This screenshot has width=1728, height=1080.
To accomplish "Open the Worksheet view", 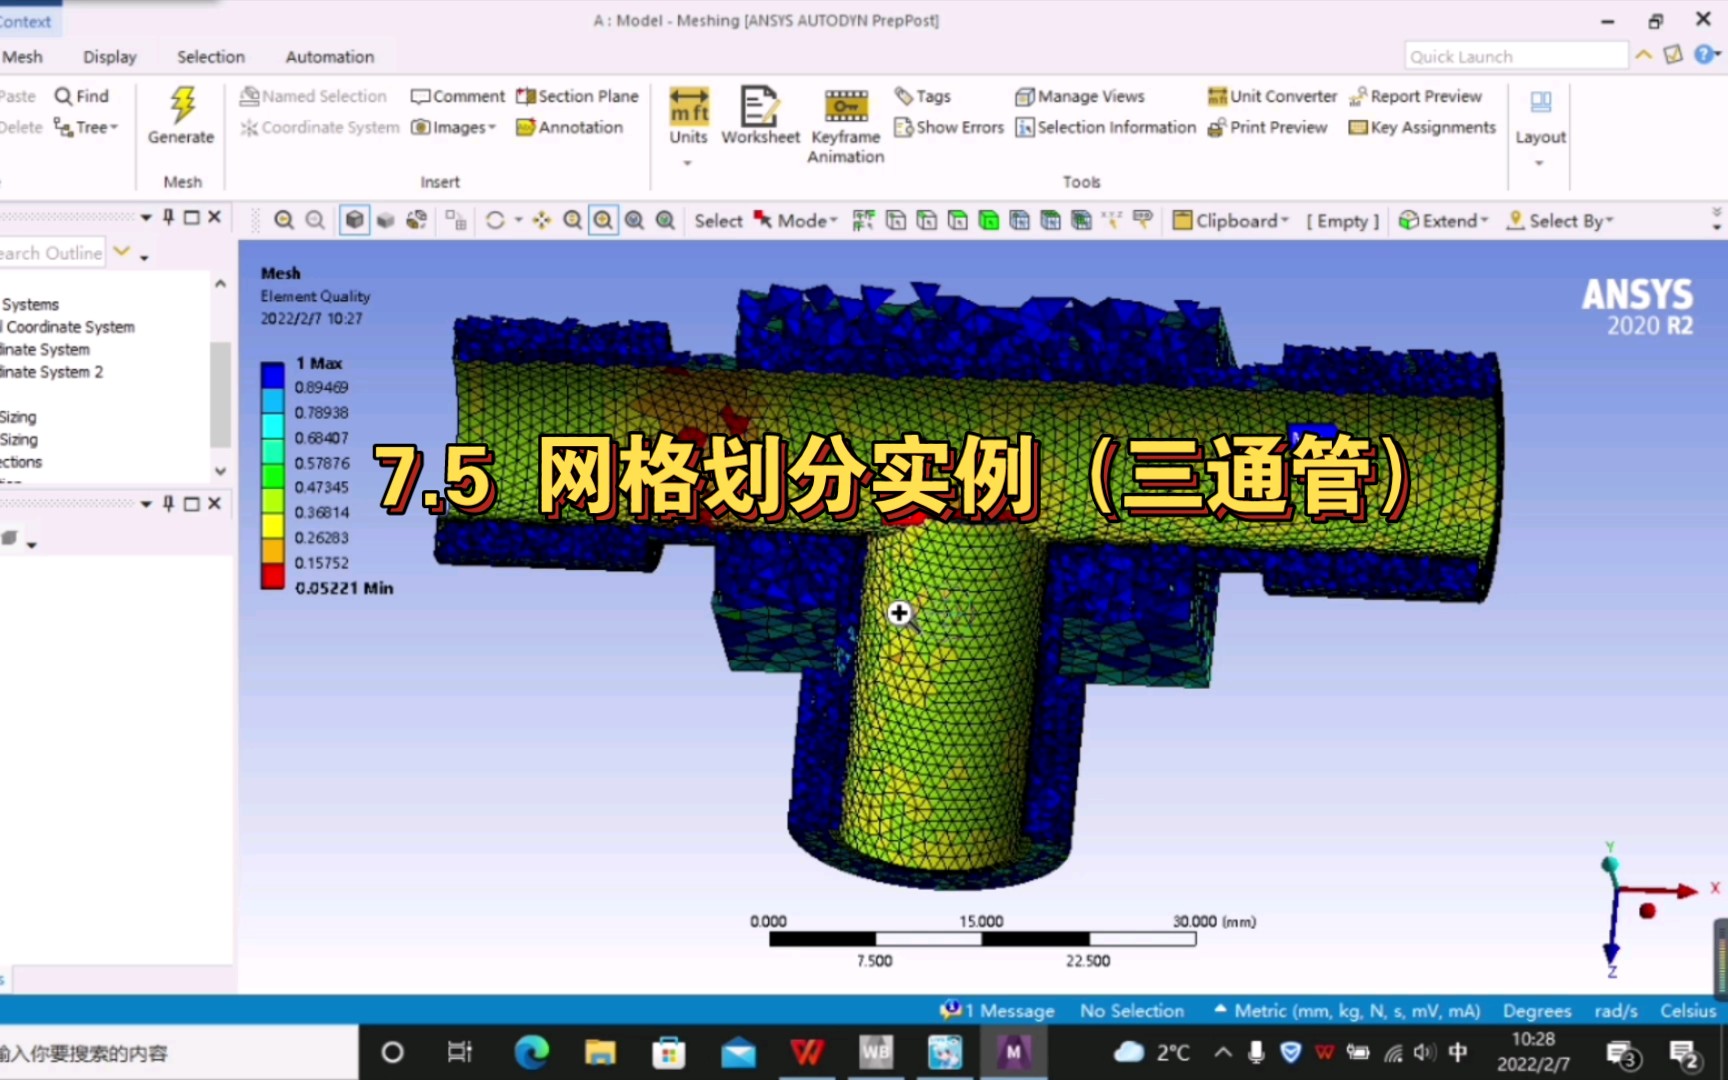I will pos(760,115).
